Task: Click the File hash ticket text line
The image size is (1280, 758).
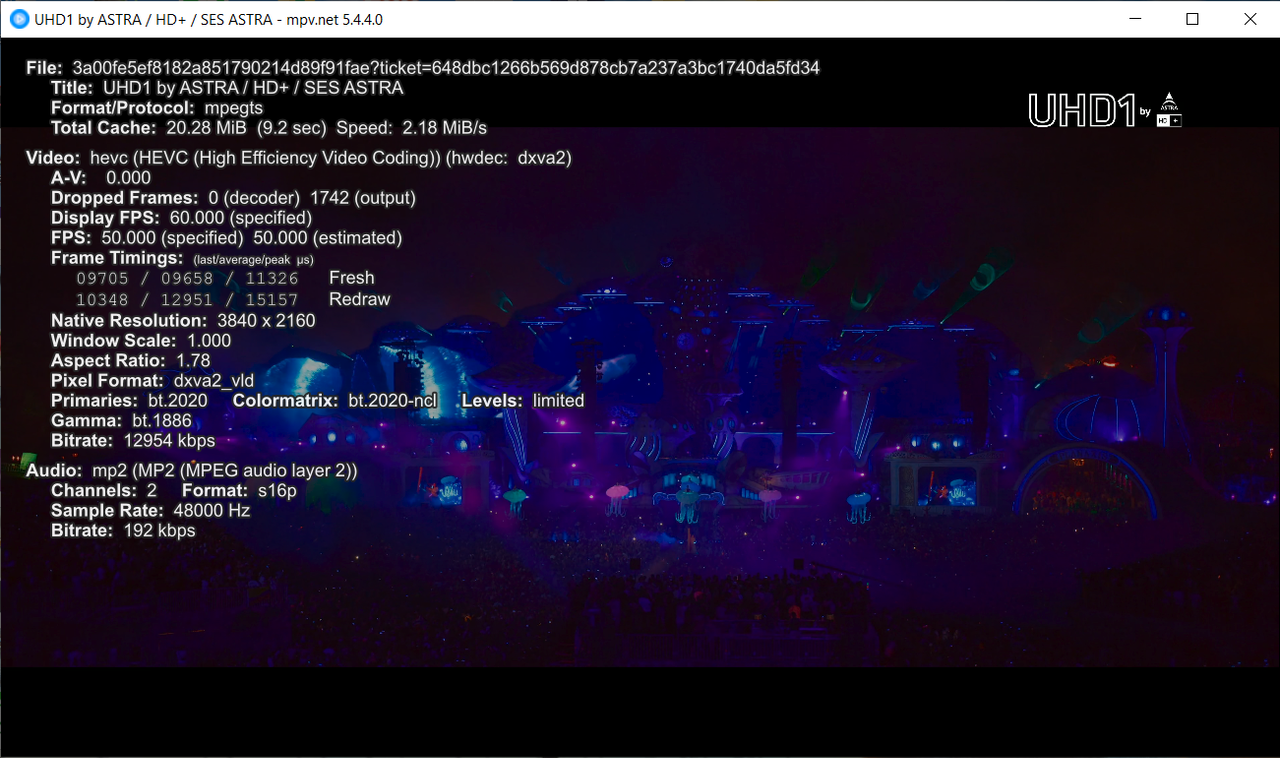Action: [423, 68]
